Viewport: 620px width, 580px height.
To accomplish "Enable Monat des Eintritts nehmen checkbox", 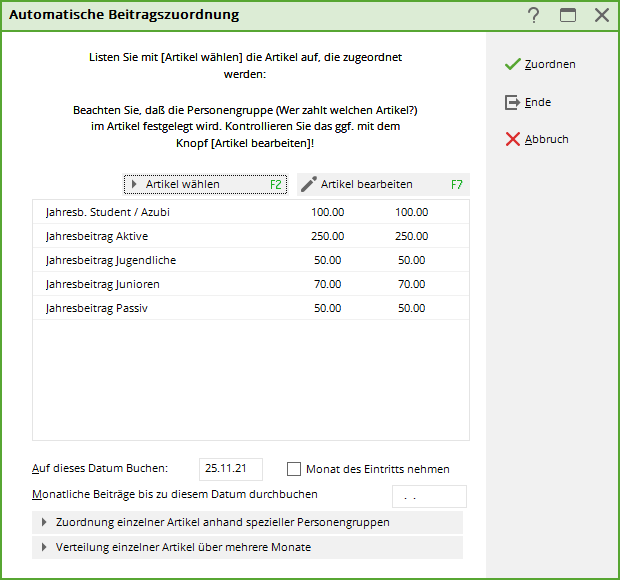I will (x=294, y=469).
